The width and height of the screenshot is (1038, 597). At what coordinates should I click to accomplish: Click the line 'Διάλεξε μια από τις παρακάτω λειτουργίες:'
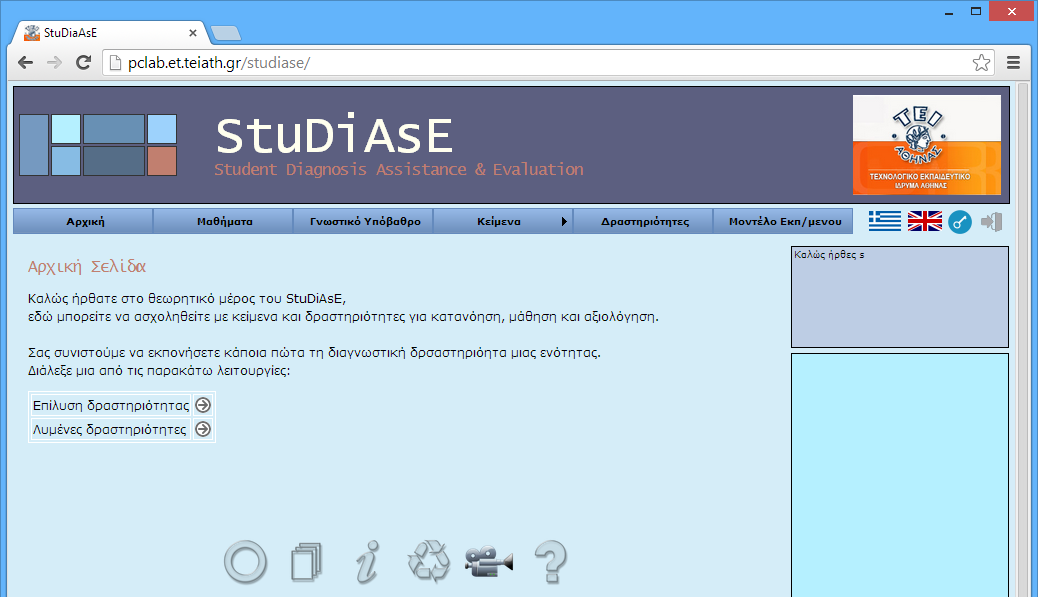click(x=159, y=371)
